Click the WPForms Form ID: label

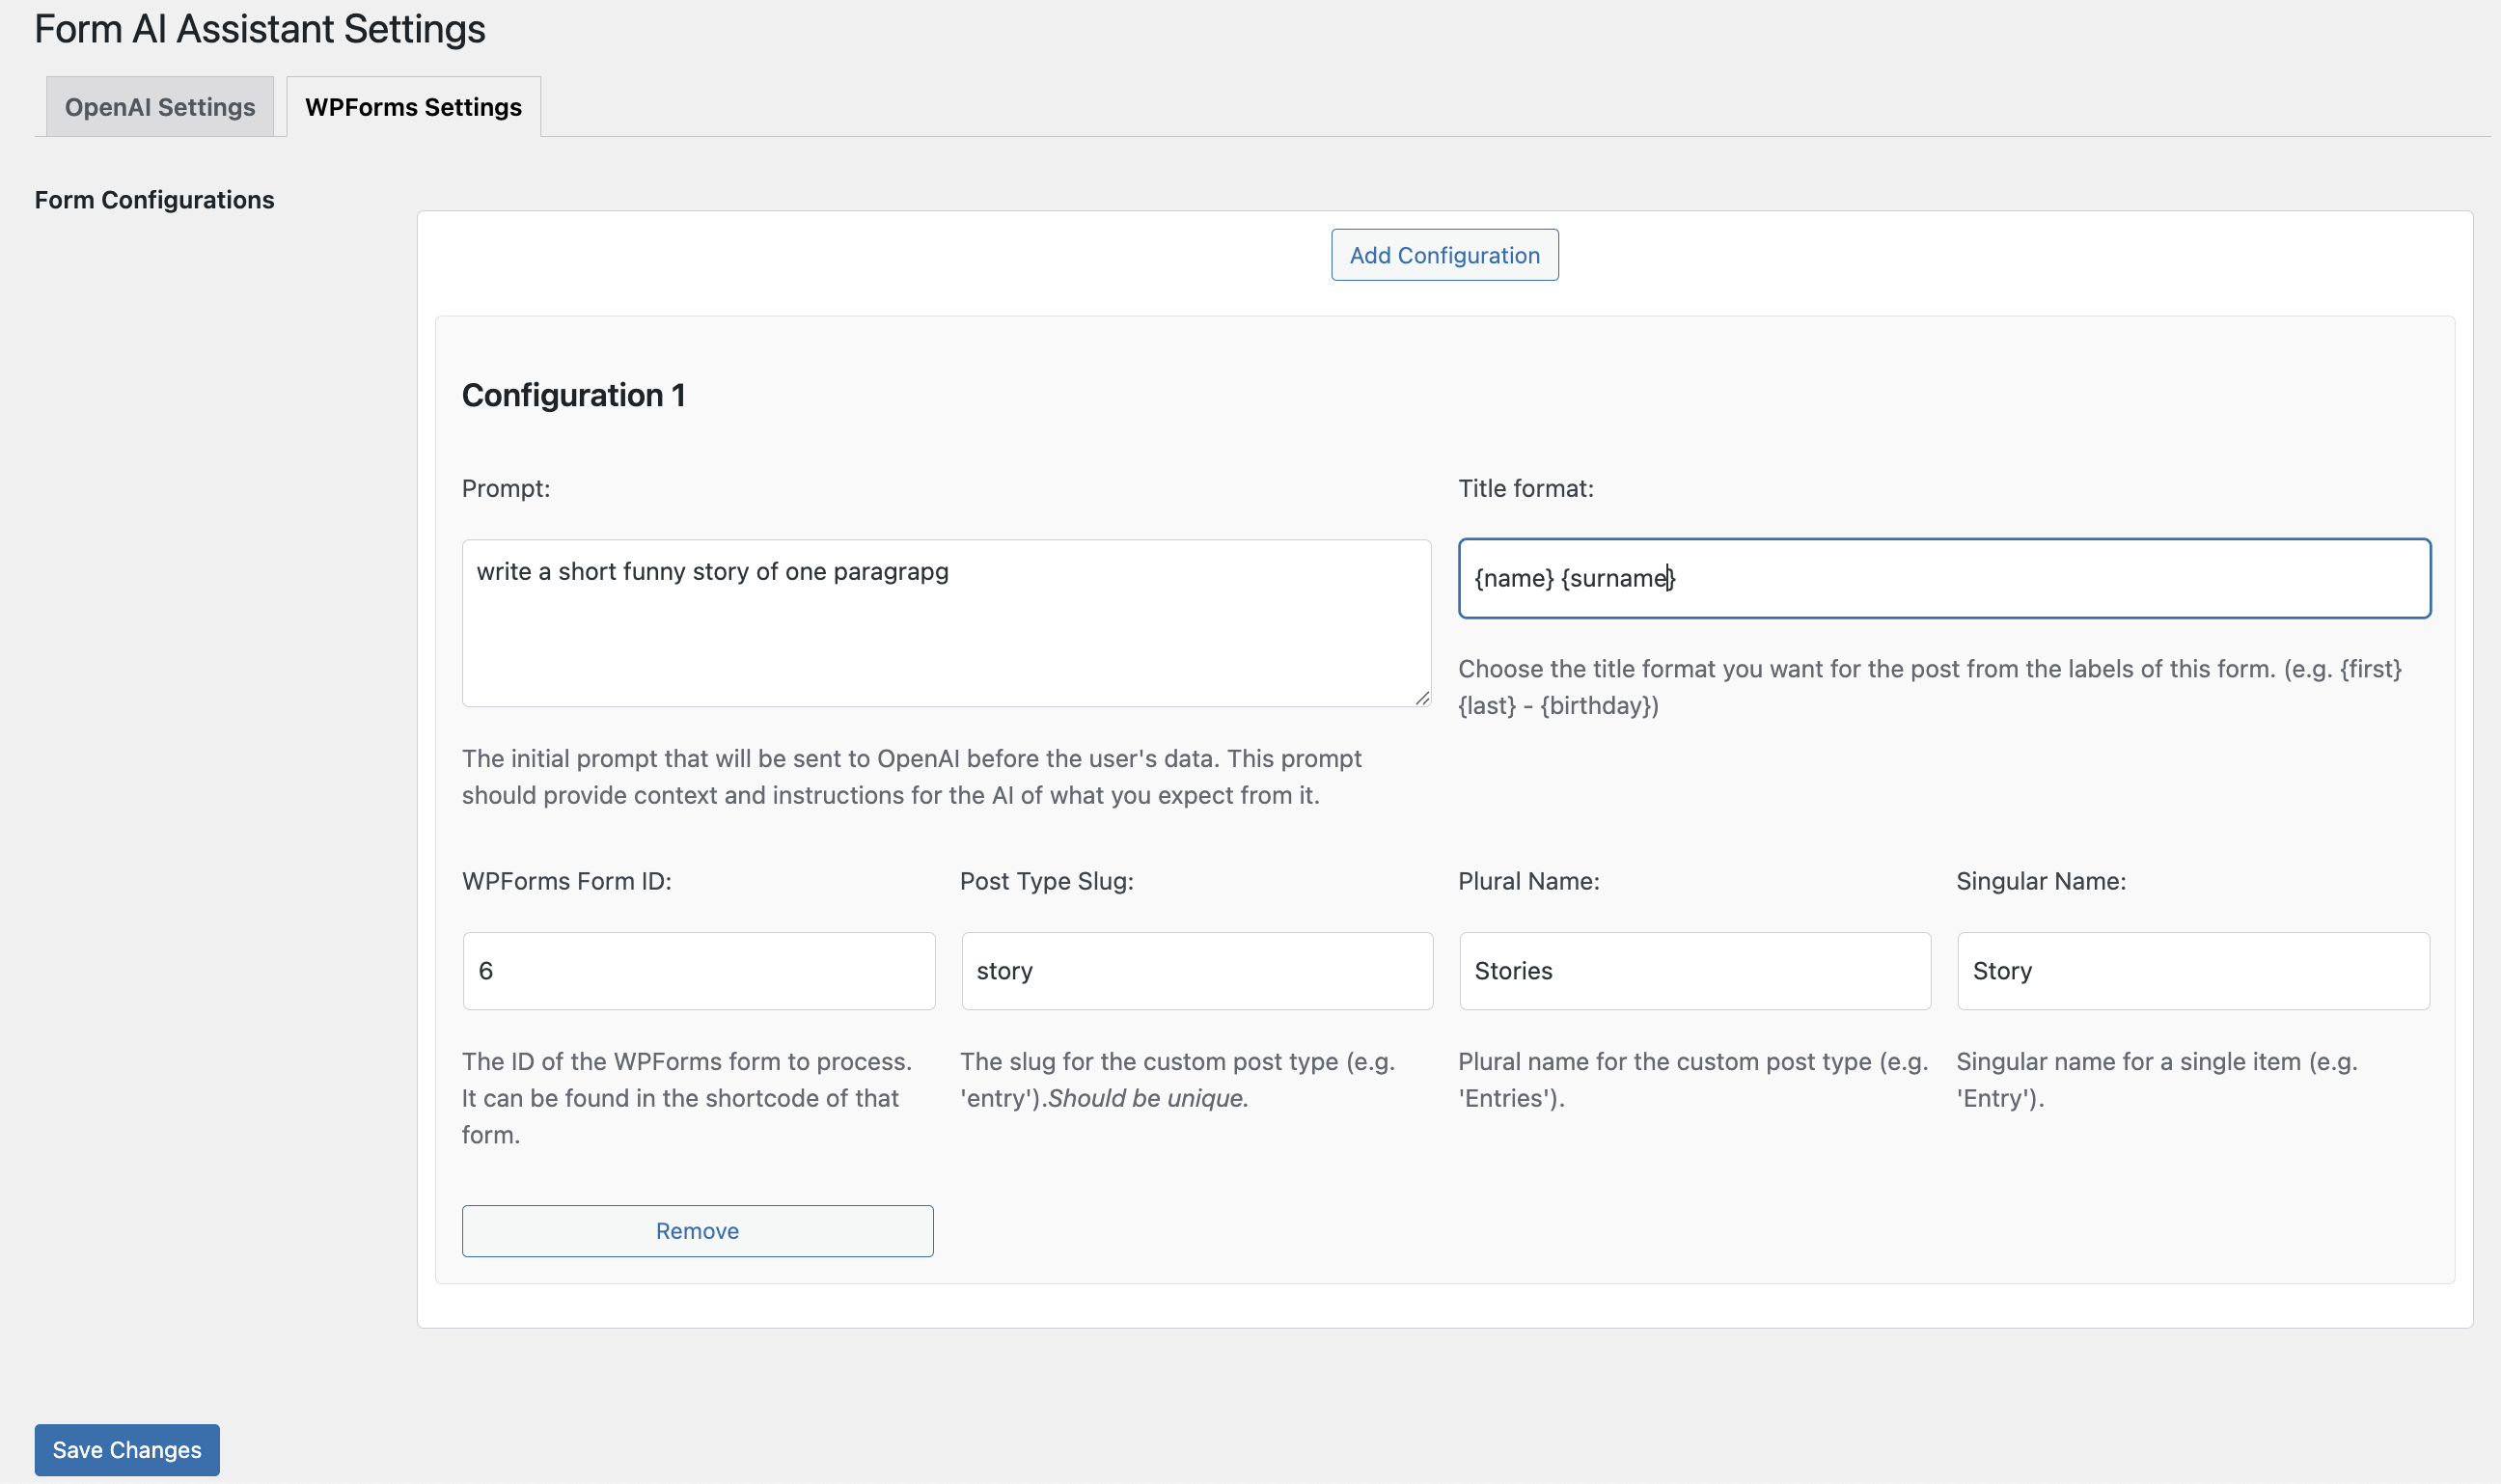pos(566,881)
